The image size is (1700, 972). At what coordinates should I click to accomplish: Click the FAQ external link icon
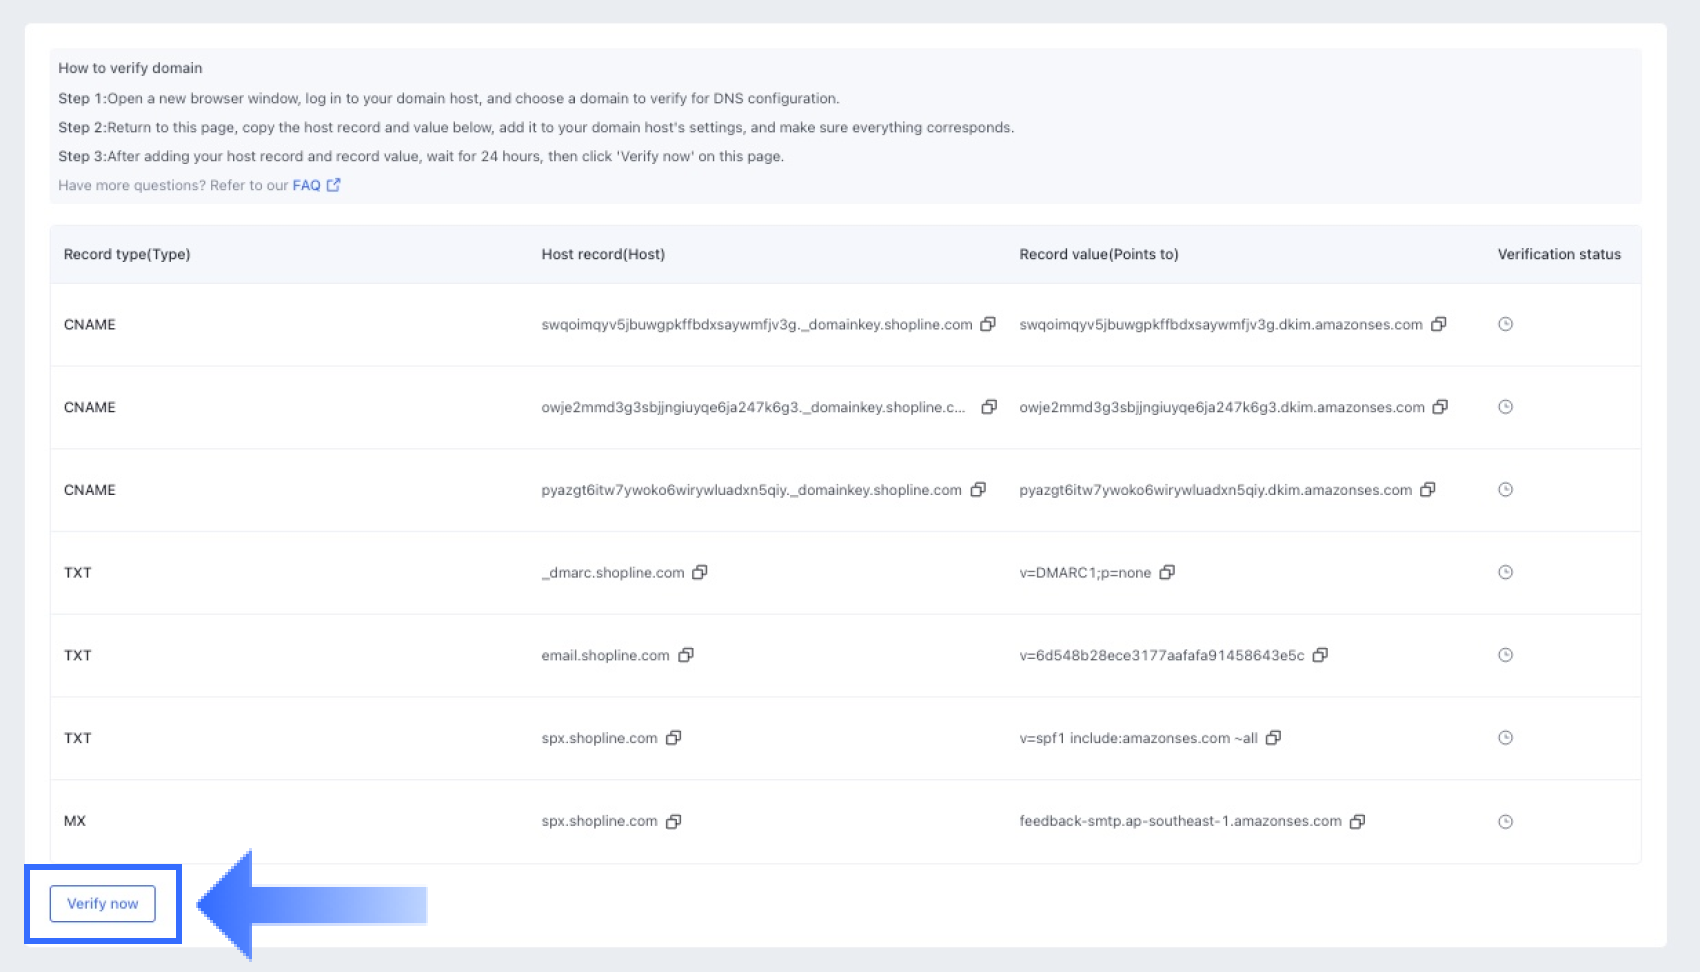tap(334, 185)
